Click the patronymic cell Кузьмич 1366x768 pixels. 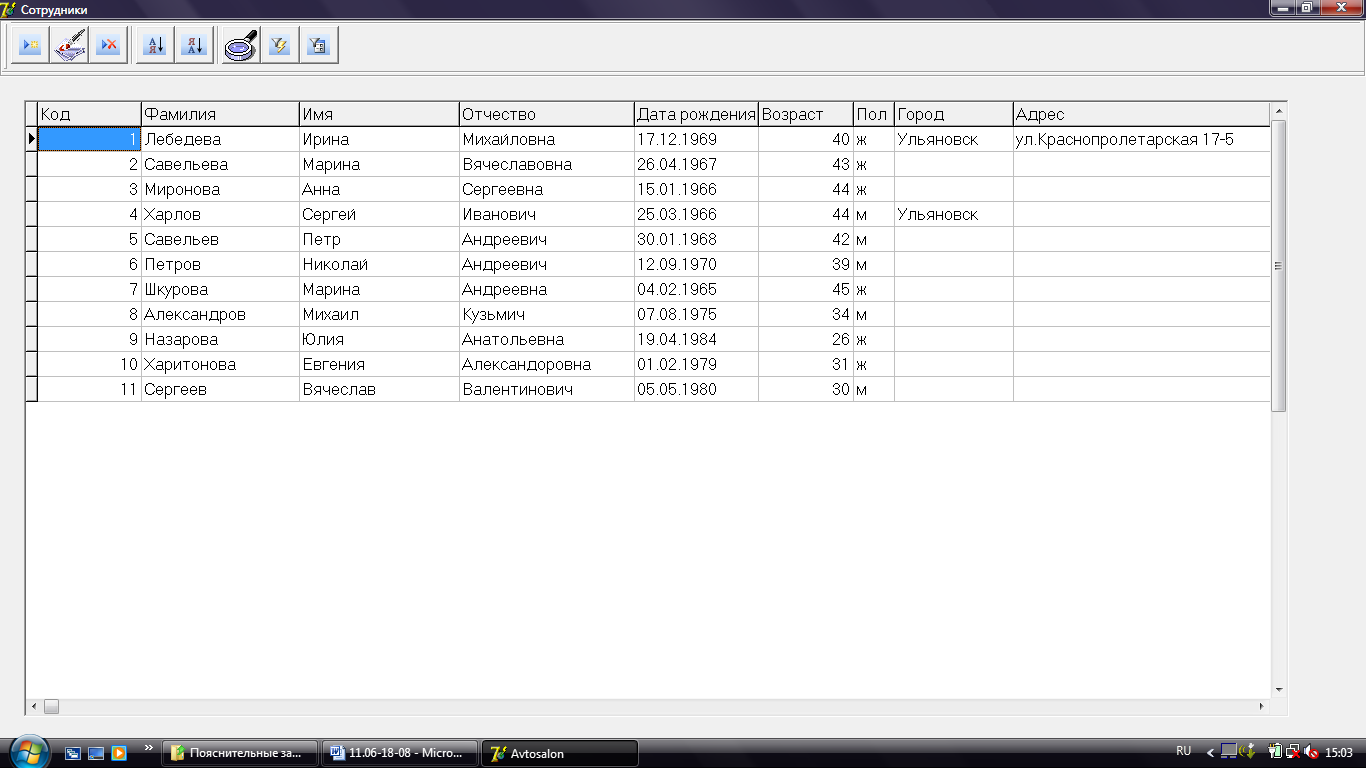(x=547, y=314)
